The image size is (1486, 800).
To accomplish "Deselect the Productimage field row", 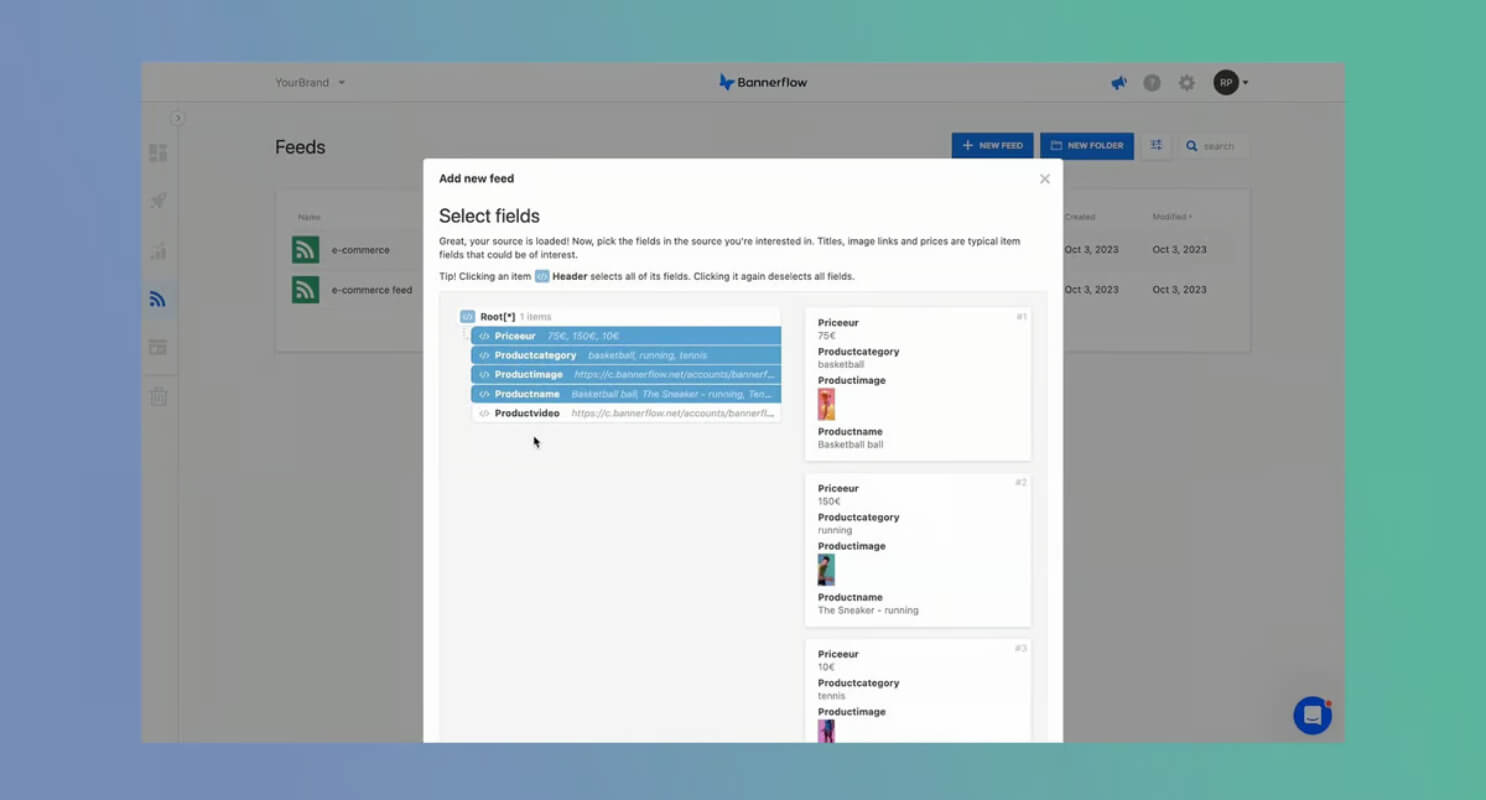I will pos(626,374).
